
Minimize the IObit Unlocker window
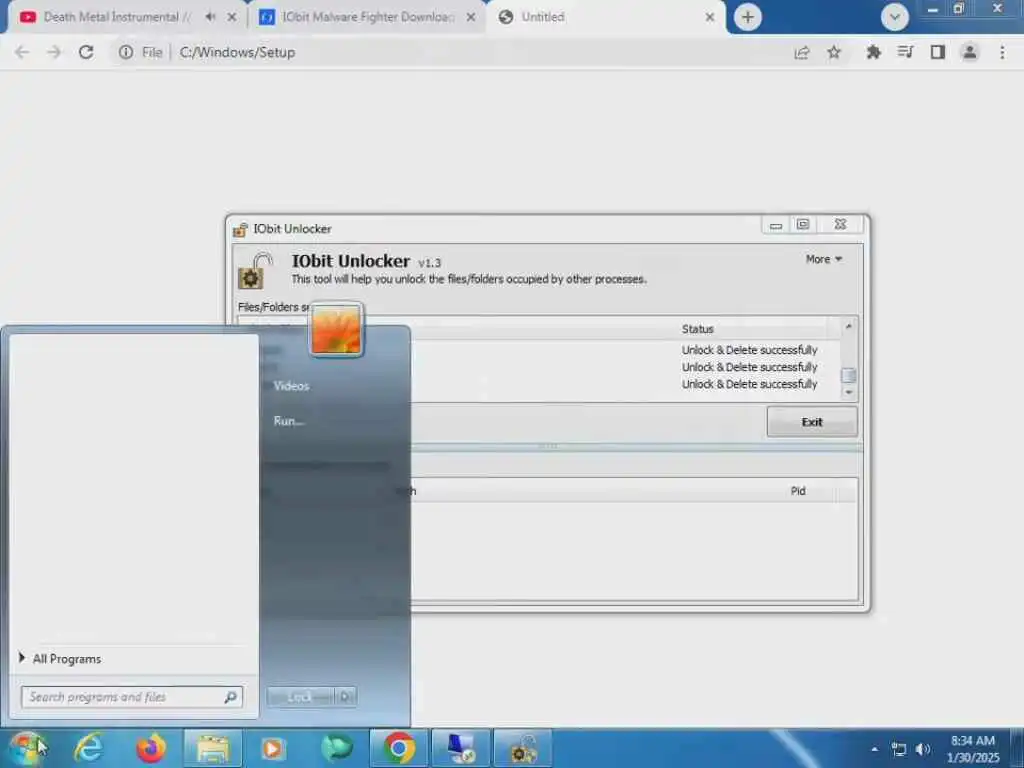tap(776, 225)
